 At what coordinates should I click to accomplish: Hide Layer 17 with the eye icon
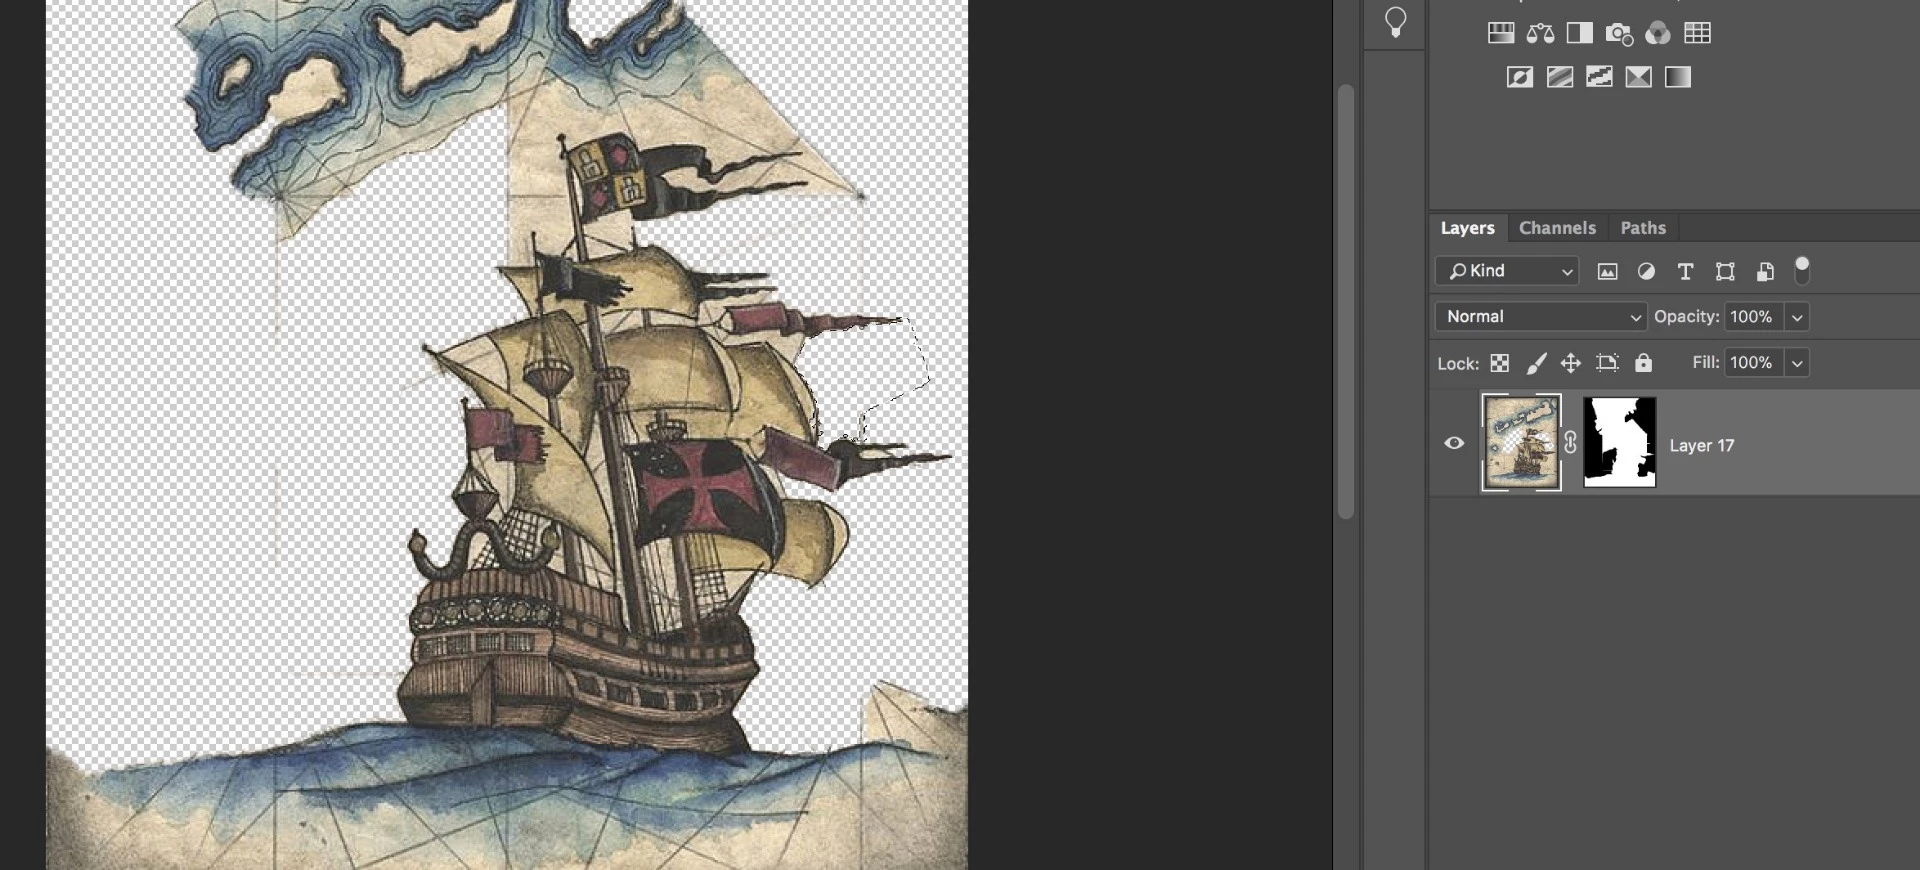1454,443
